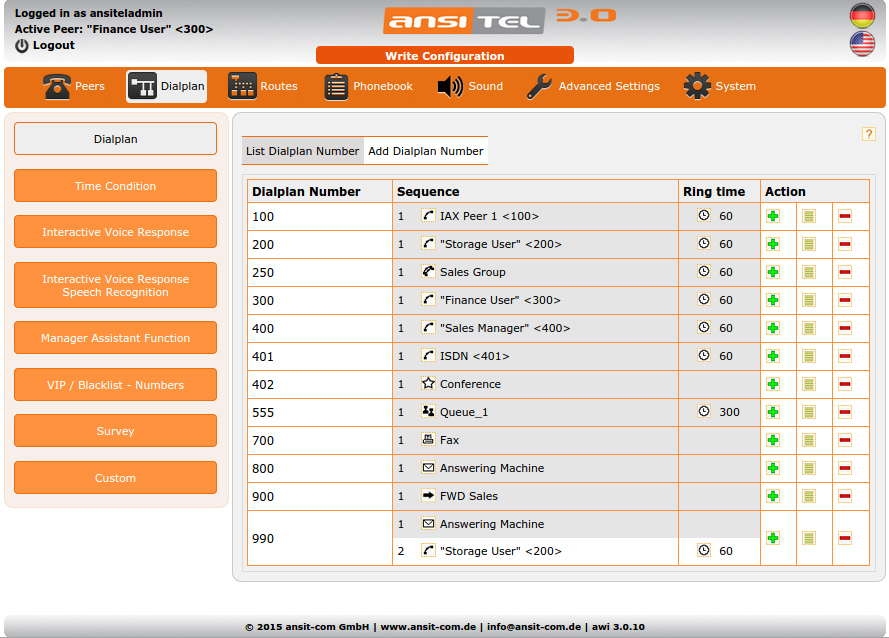Image resolution: width=889 pixels, height=638 pixels.
Task: Click the System gear icon
Action: tap(697, 87)
